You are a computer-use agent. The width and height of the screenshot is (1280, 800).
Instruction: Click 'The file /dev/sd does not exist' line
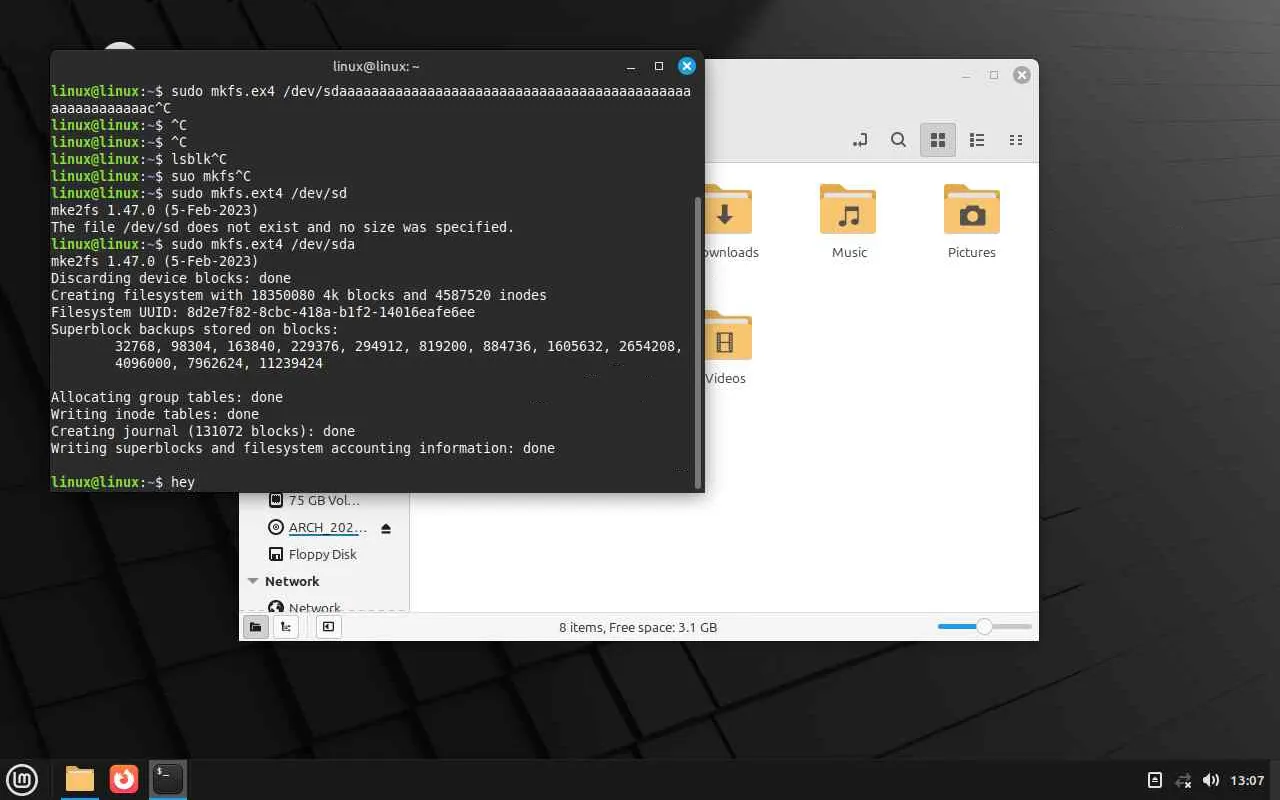point(282,227)
